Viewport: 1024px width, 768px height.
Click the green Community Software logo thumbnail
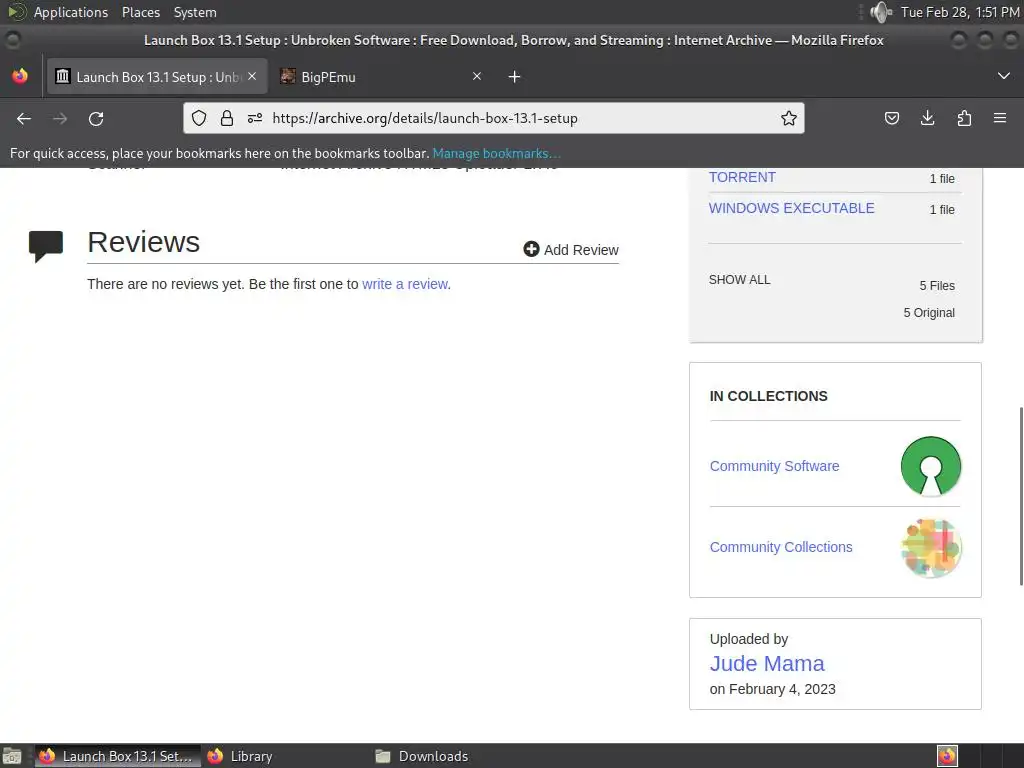pyautogui.click(x=931, y=466)
